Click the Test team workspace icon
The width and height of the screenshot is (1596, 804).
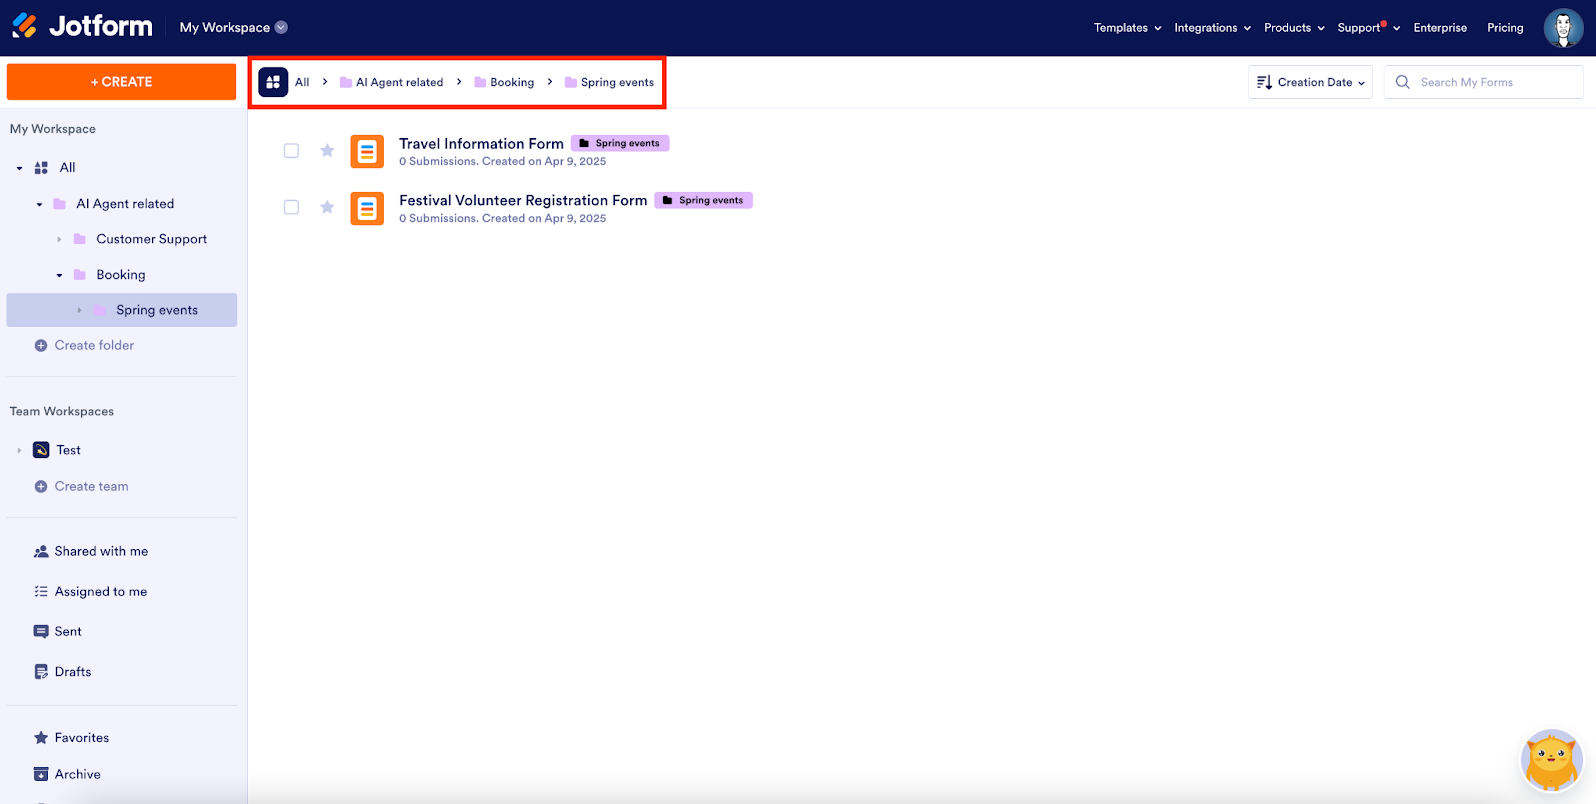click(x=41, y=450)
